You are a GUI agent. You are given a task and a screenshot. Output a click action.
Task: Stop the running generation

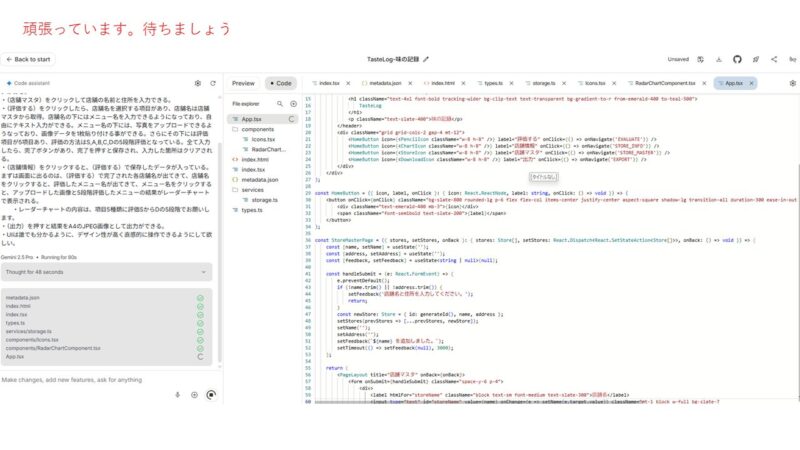pos(210,394)
